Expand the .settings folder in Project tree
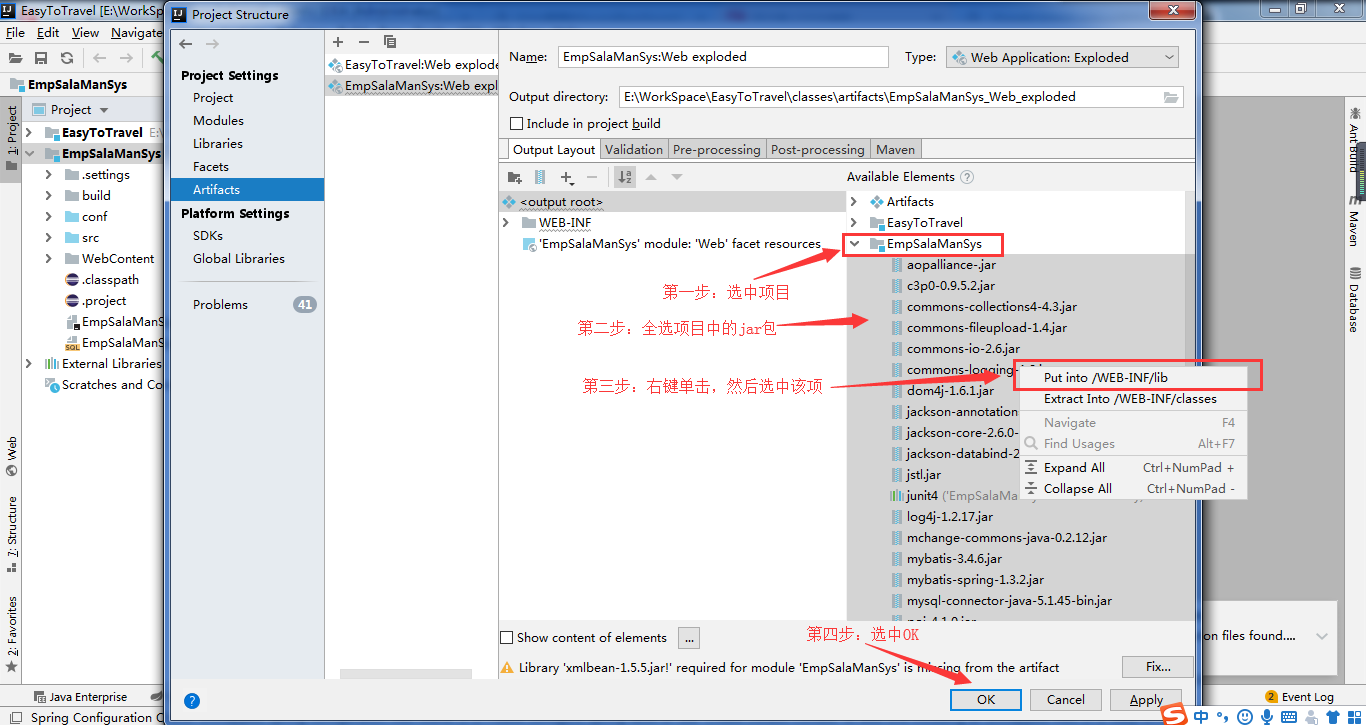The image size is (1366, 725). [48, 174]
